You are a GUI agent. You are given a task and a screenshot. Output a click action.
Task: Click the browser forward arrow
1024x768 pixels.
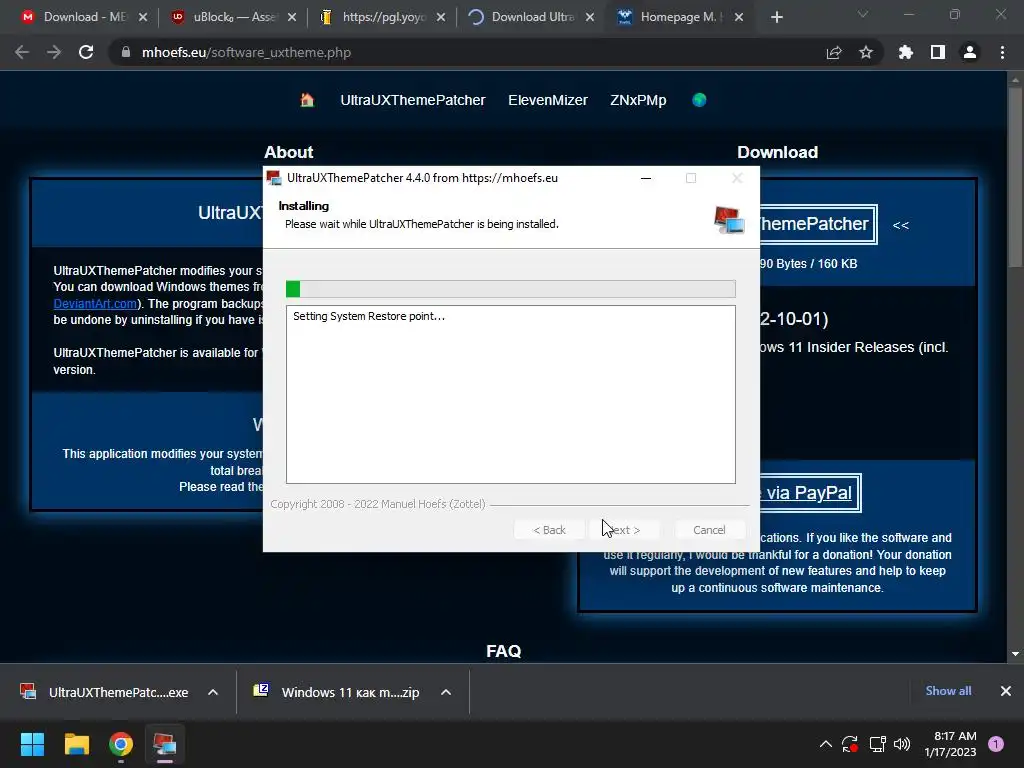[54, 52]
